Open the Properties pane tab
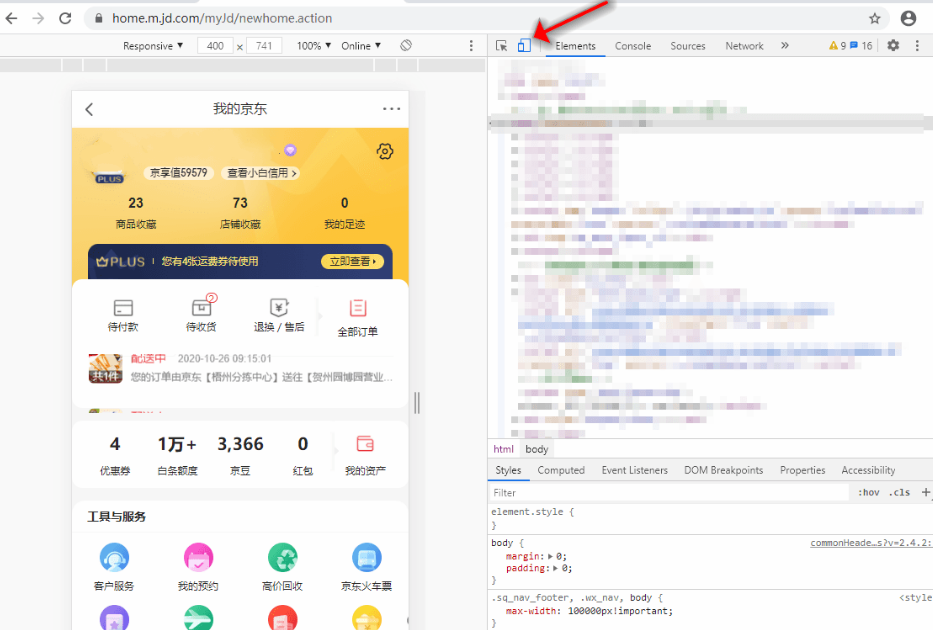 click(803, 470)
